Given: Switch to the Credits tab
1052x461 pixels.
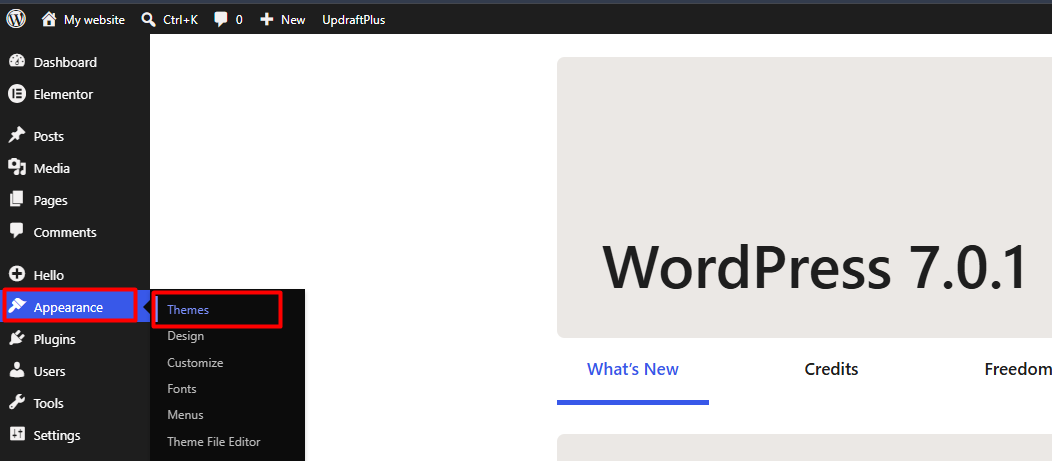Looking at the screenshot, I should click(x=831, y=369).
